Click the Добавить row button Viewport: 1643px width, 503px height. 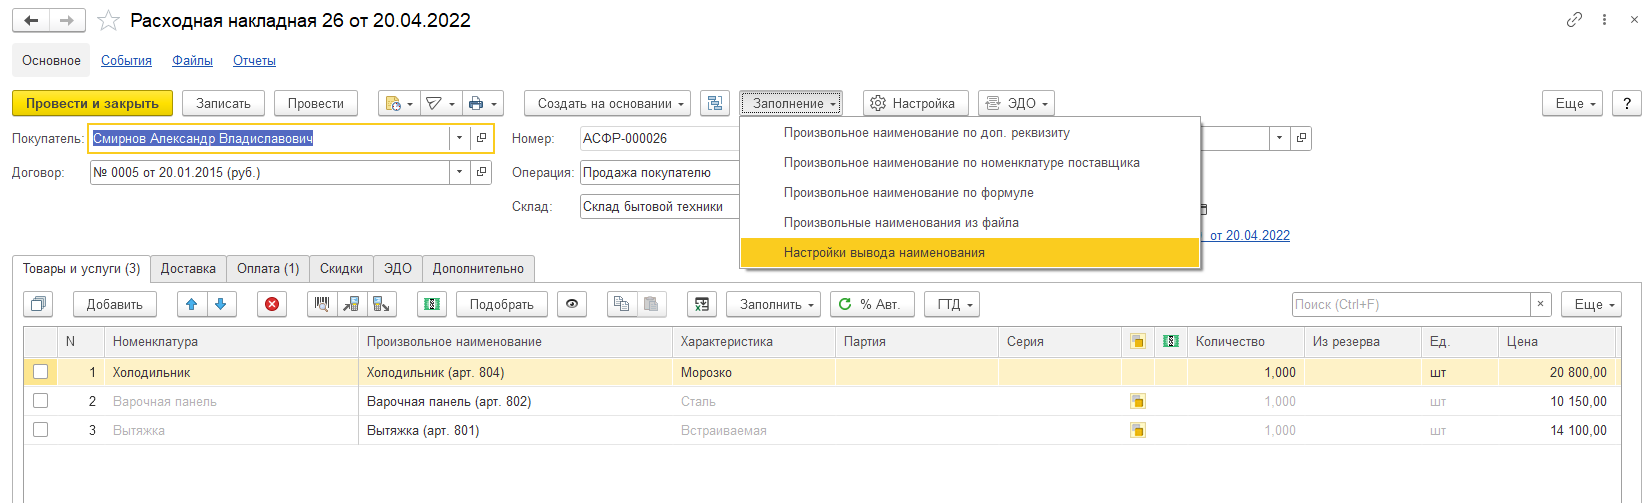(115, 304)
